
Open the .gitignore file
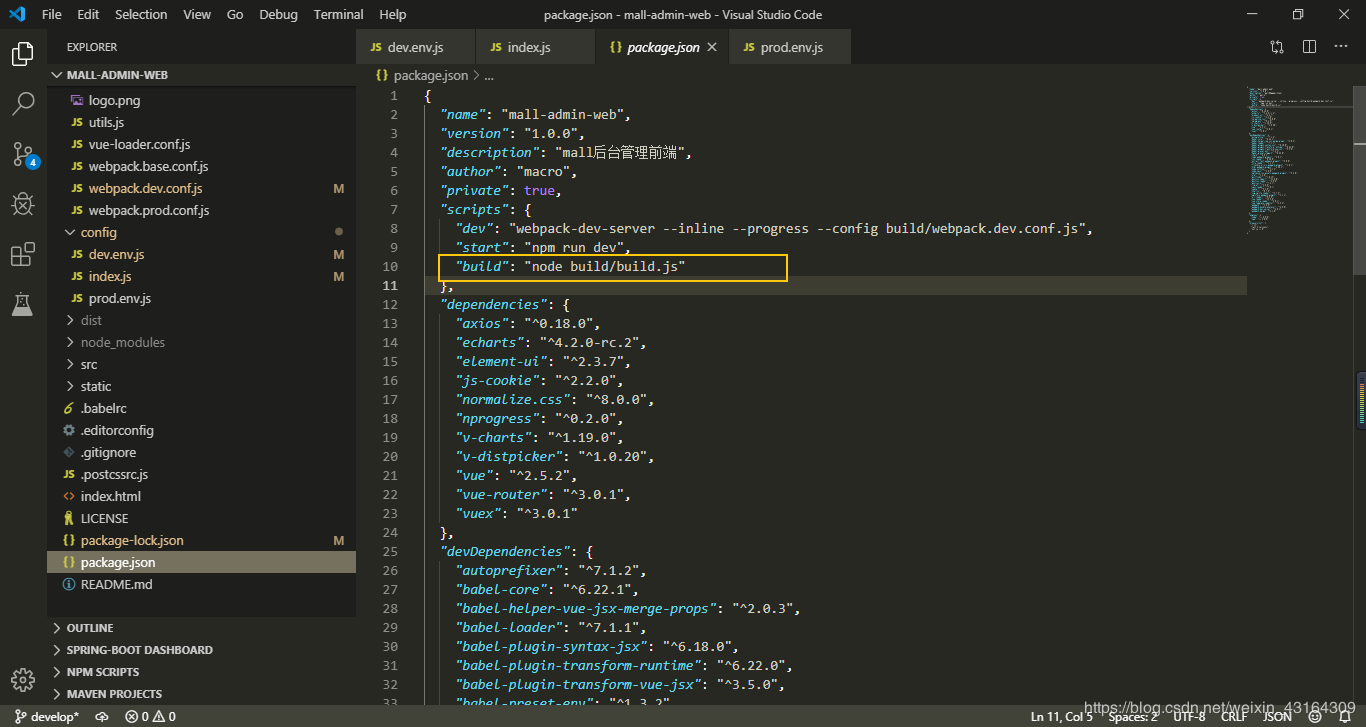pos(201,452)
